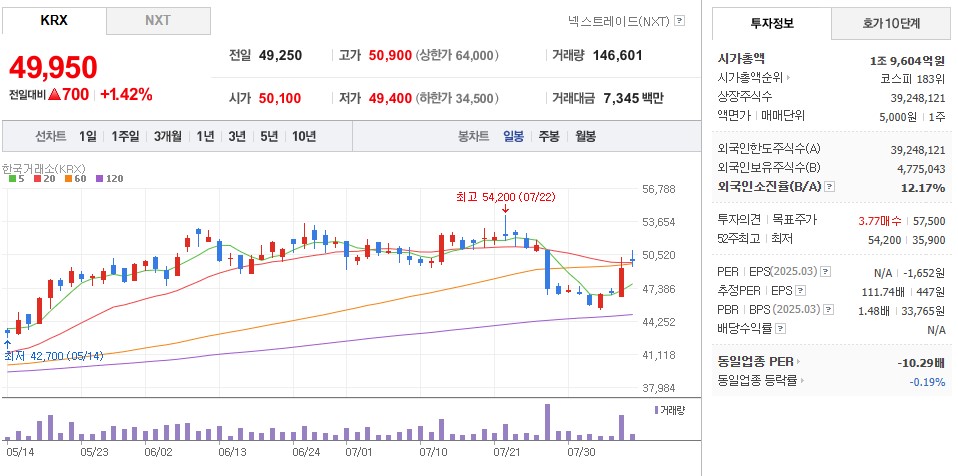
Task: Click the foreign ratio 12.17%
Action: click(923, 188)
